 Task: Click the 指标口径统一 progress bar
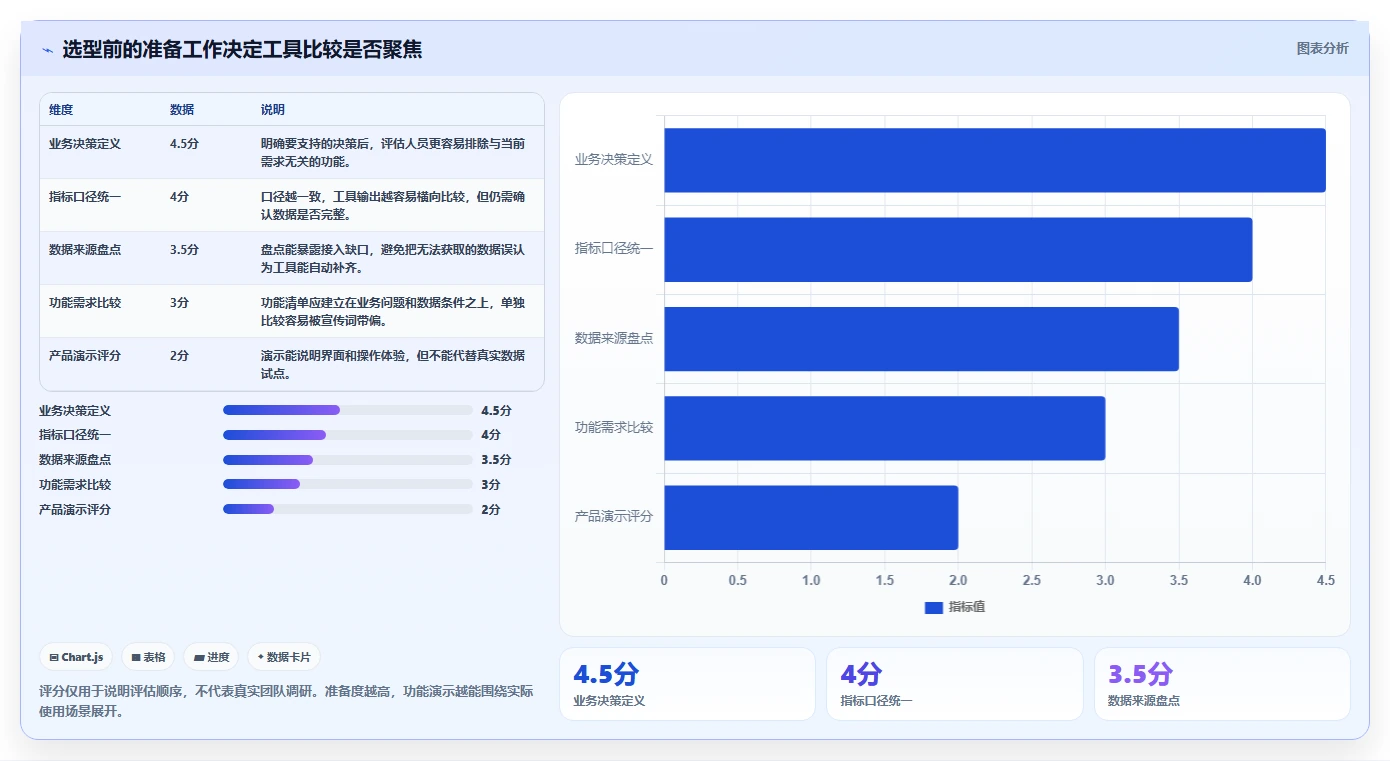[347, 435]
